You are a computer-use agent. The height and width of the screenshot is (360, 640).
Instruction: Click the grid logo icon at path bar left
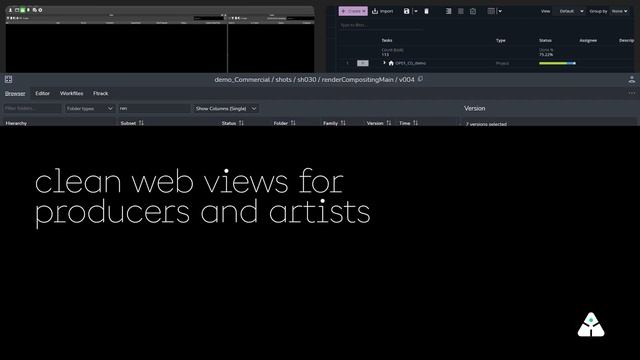pos(9,79)
